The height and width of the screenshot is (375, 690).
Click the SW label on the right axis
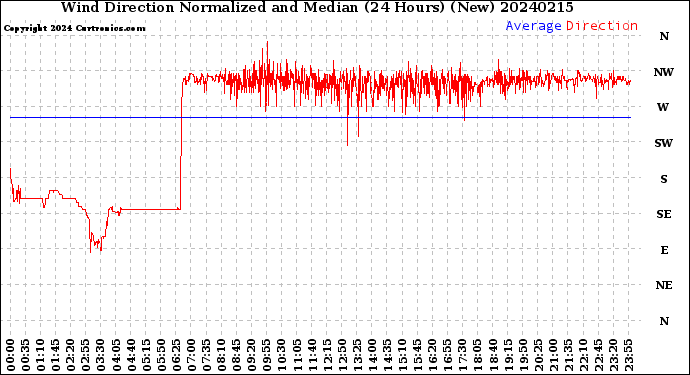(x=664, y=143)
